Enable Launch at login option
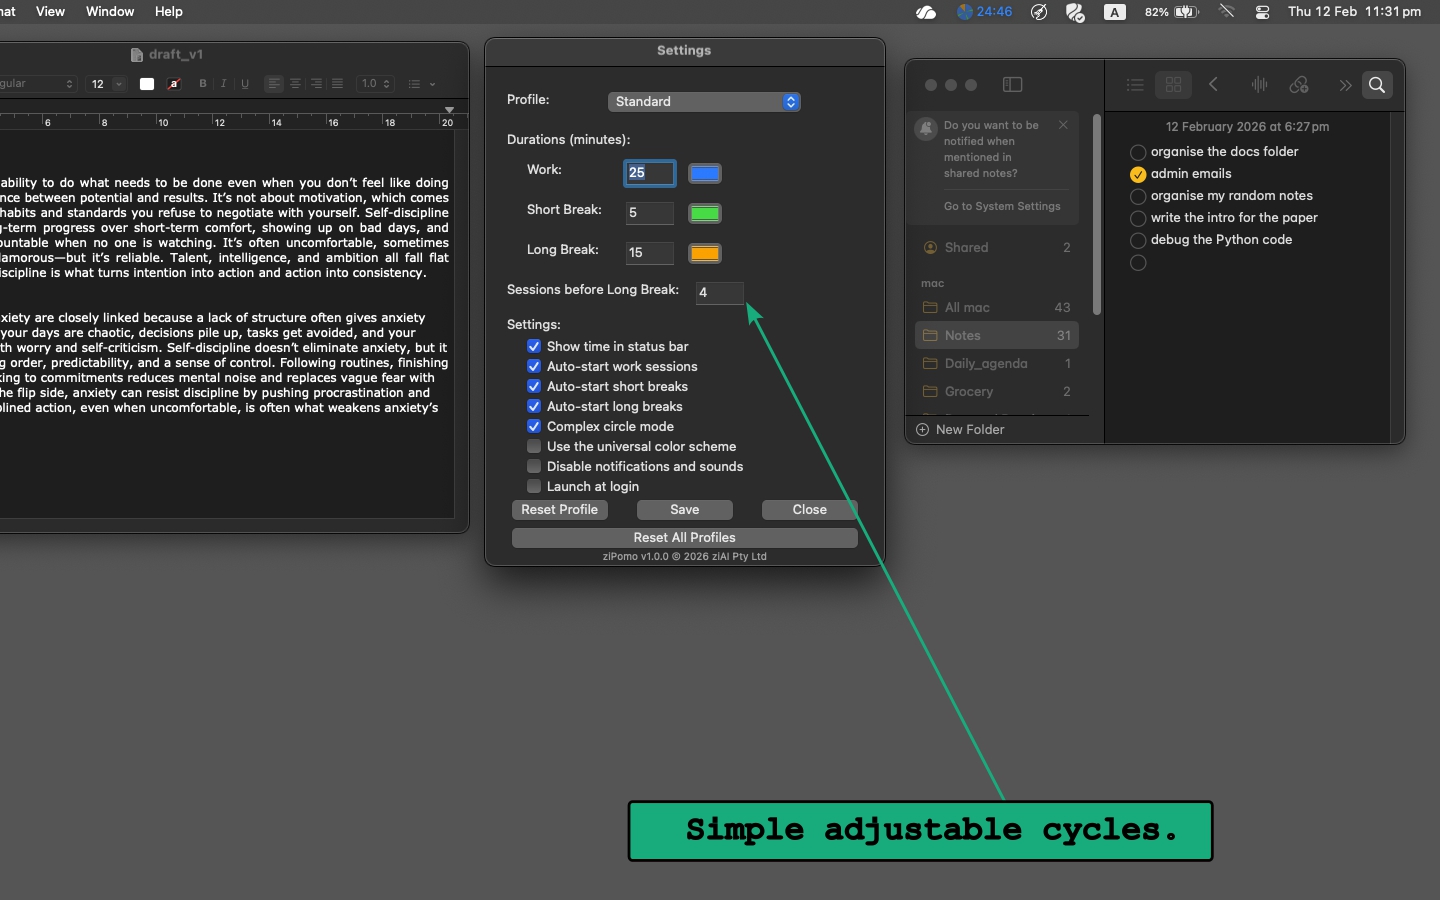This screenshot has width=1440, height=900. point(534,486)
